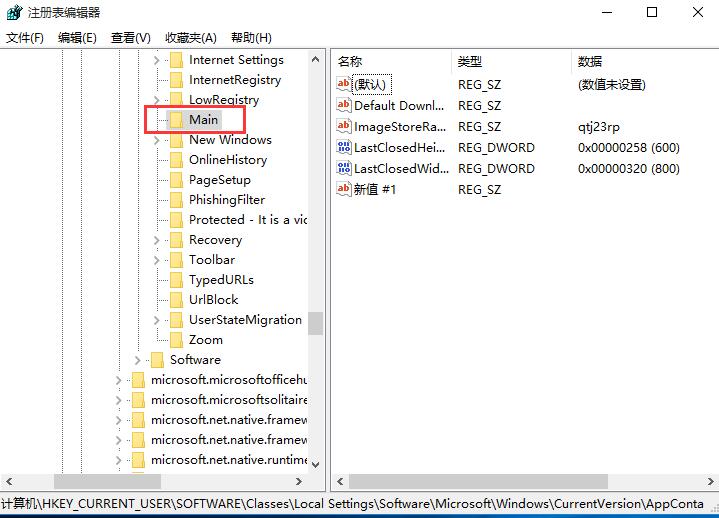Select the microsoft.net.native.runtime tree label

pos(229,460)
